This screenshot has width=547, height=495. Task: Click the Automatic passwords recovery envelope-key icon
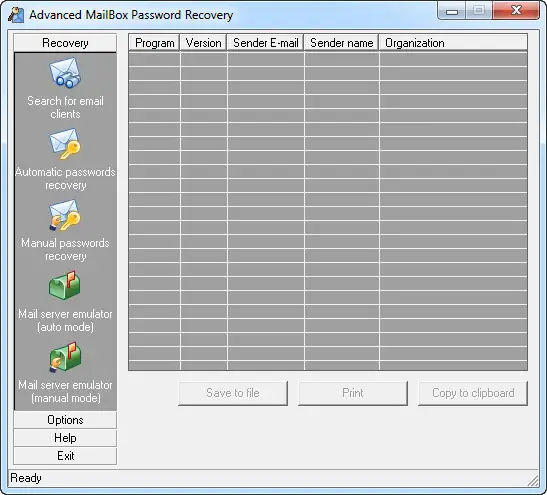tap(65, 144)
